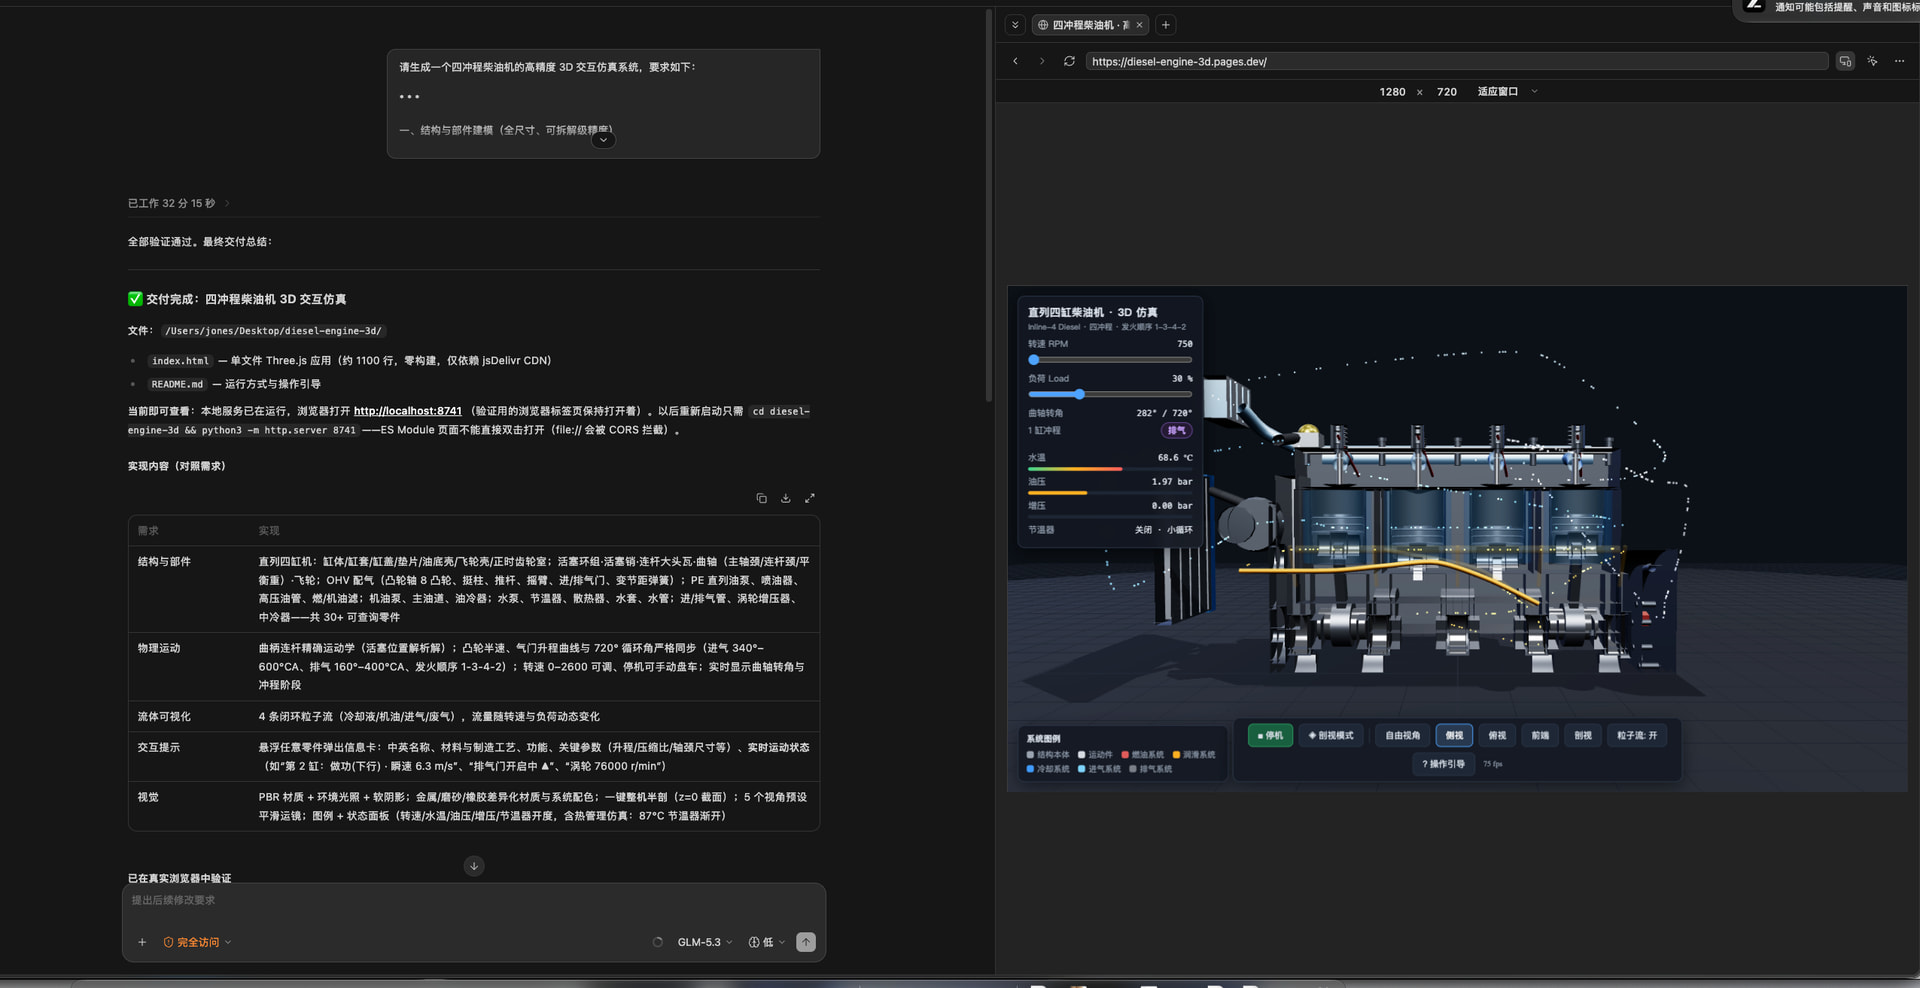Switch to 前端 front view
The image size is (1920, 988).
pyautogui.click(x=1540, y=735)
